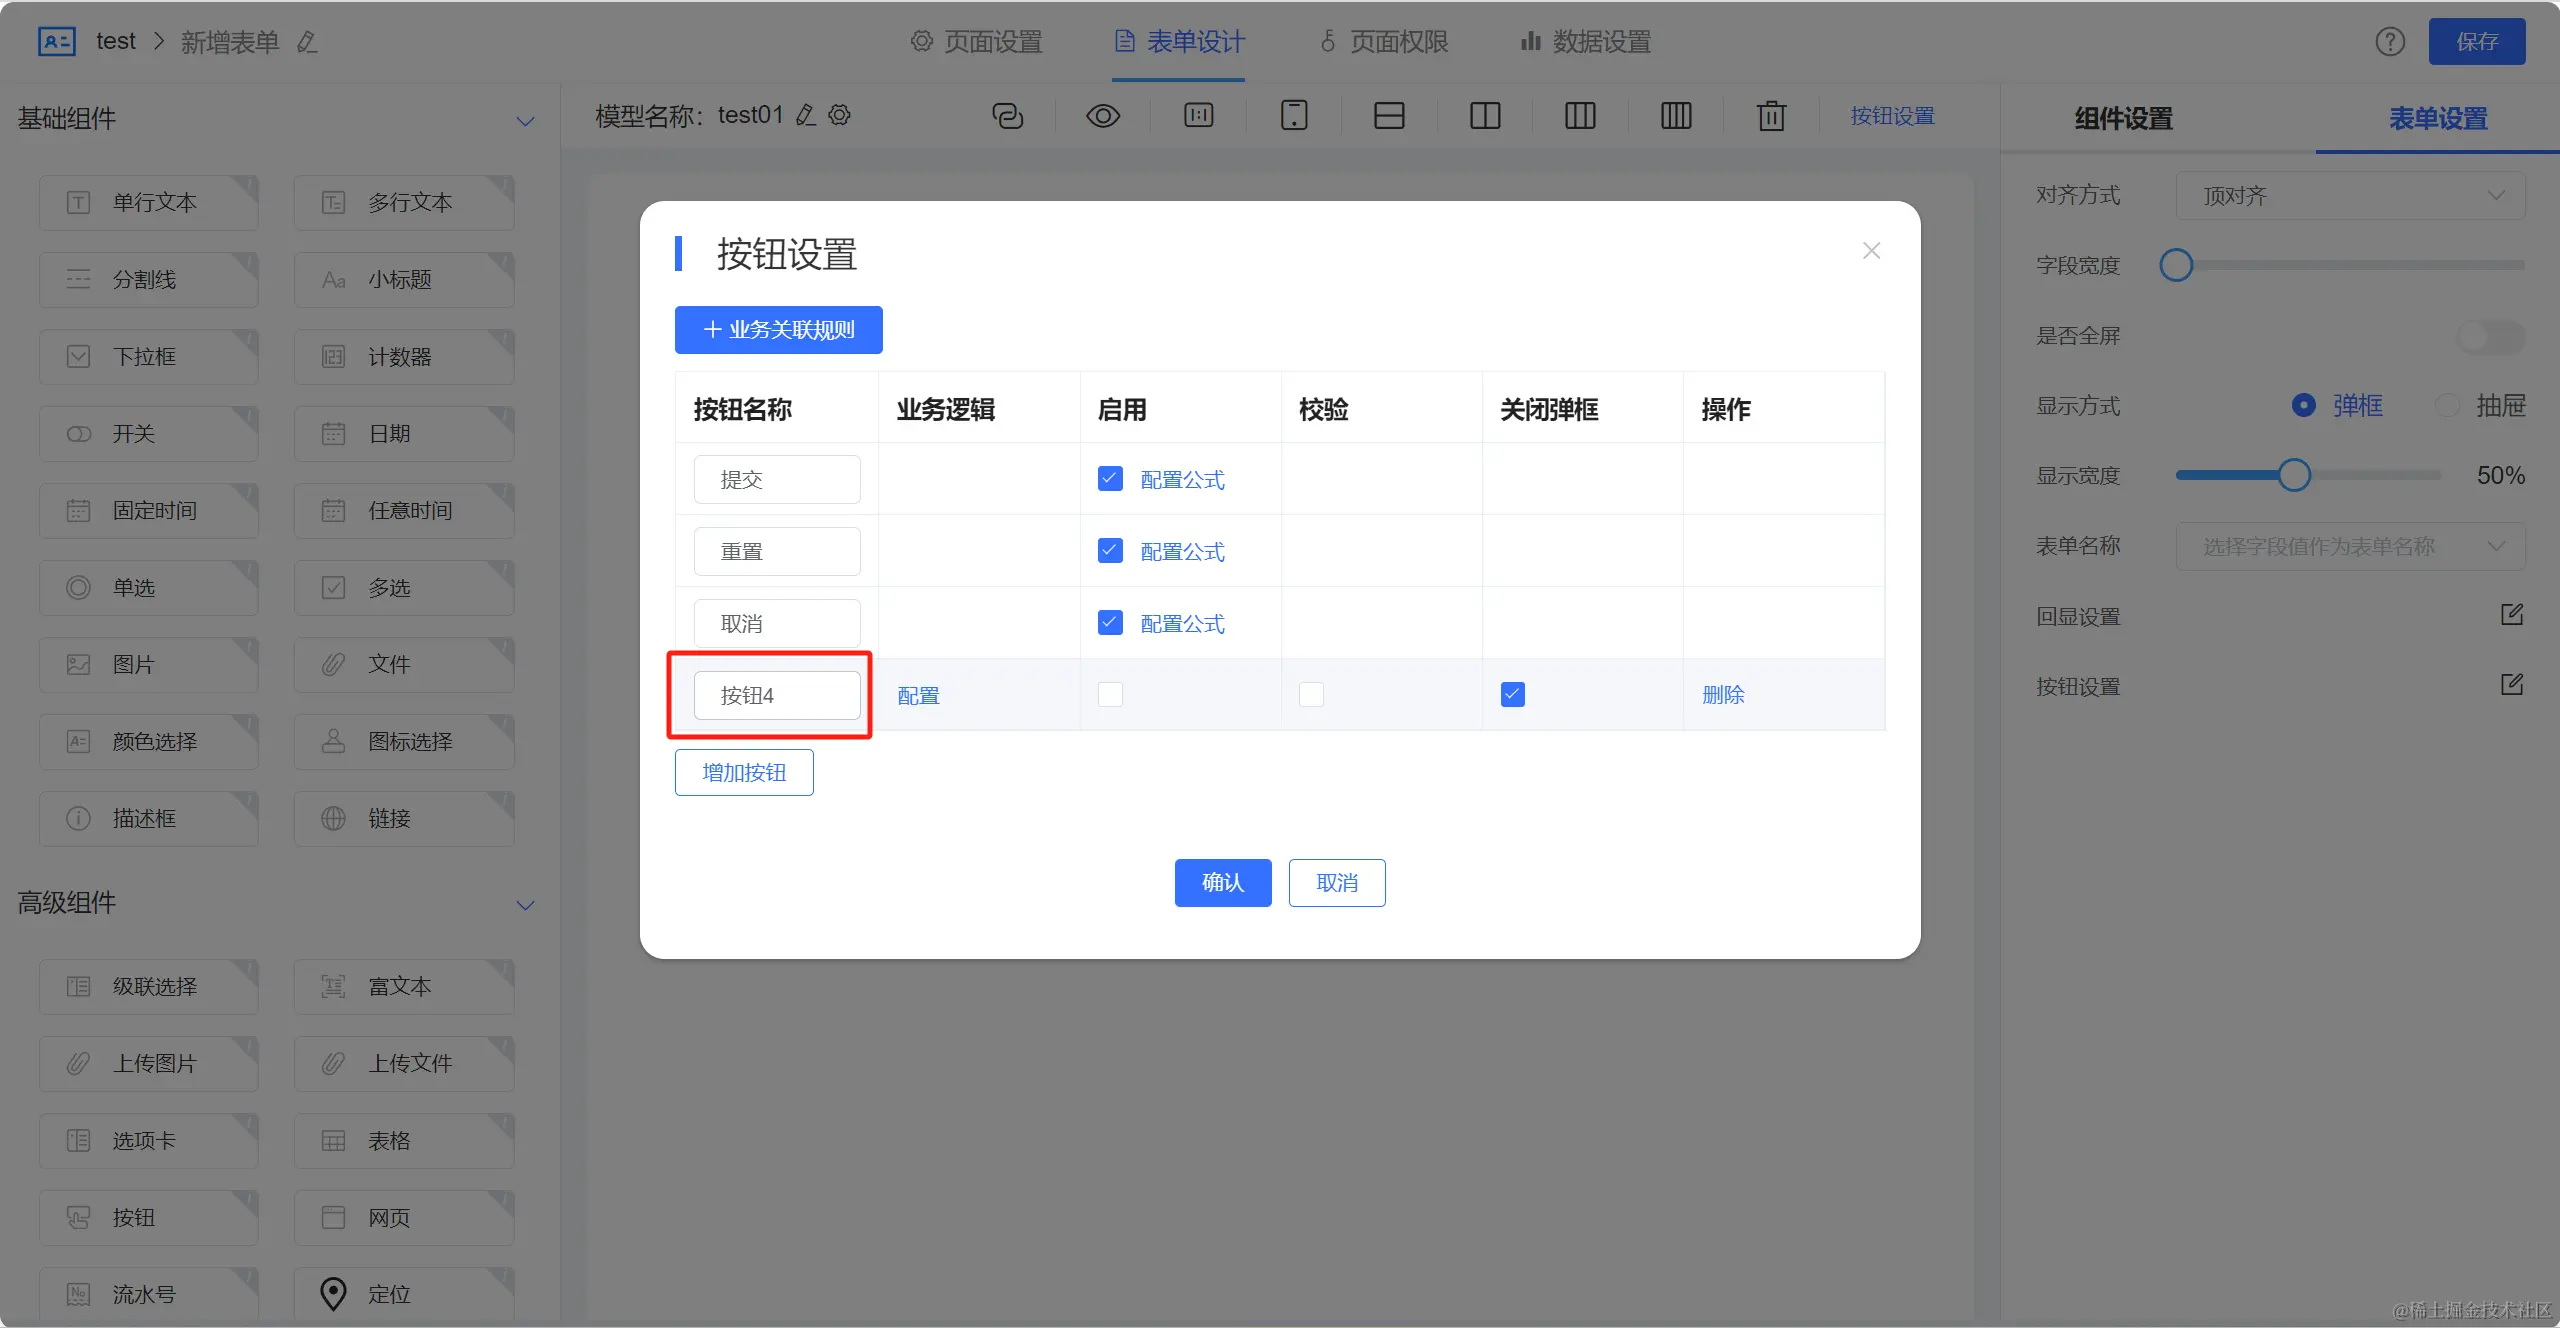Select the two-column layout icon
2560x1328 pixels.
1485,116
